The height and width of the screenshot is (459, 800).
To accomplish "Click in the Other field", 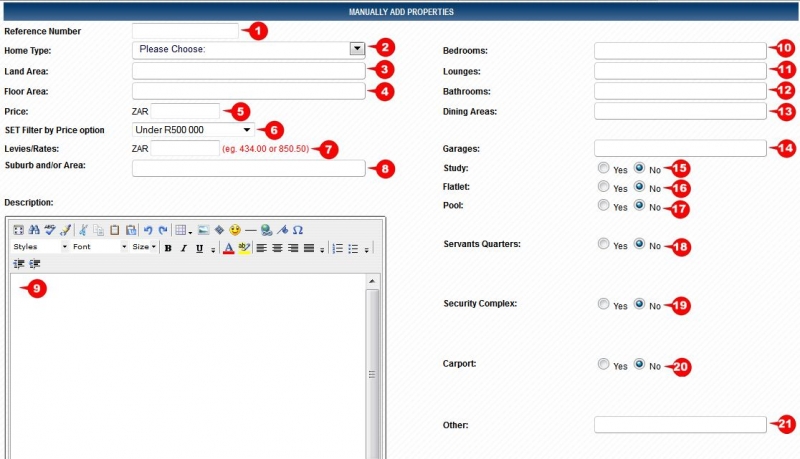I will click(680, 424).
